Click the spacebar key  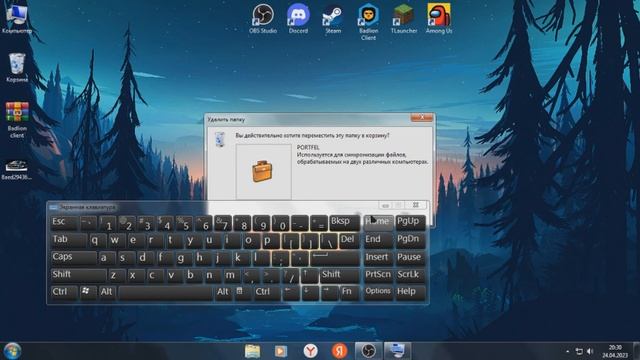coord(166,293)
